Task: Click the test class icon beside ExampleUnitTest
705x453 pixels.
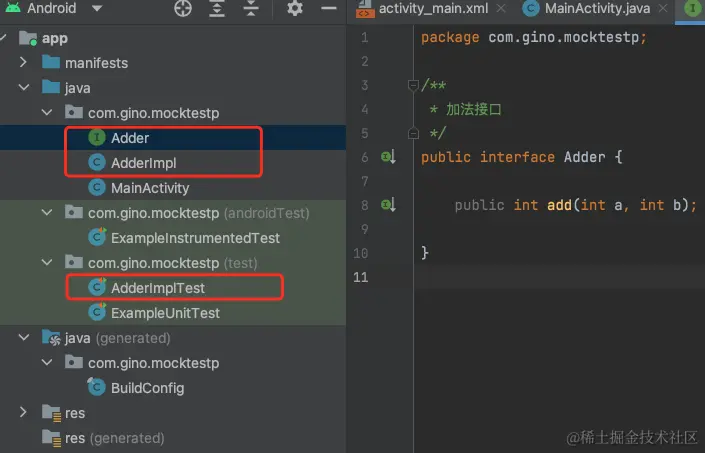Action: pyautogui.click(x=97, y=312)
